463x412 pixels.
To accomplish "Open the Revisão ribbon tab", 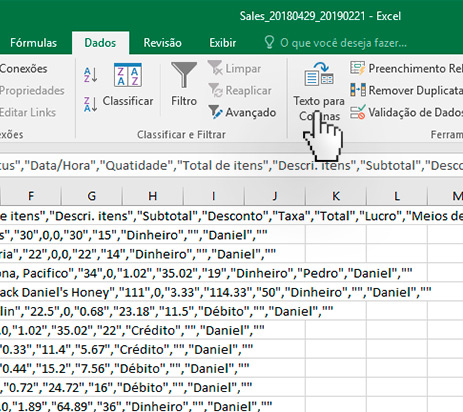I will (x=162, y=43).
